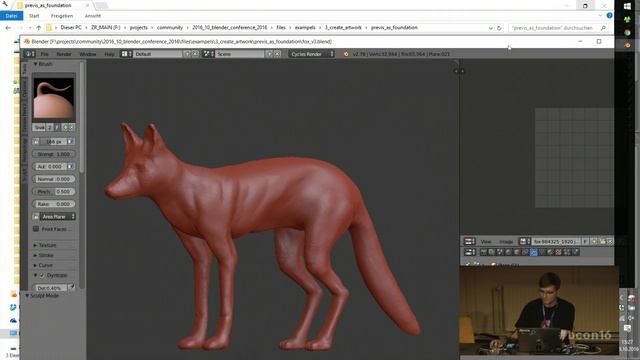Viewport: 640px width, 360px height.
Task: Open the Blender Help menu
Action: point(109,54)
